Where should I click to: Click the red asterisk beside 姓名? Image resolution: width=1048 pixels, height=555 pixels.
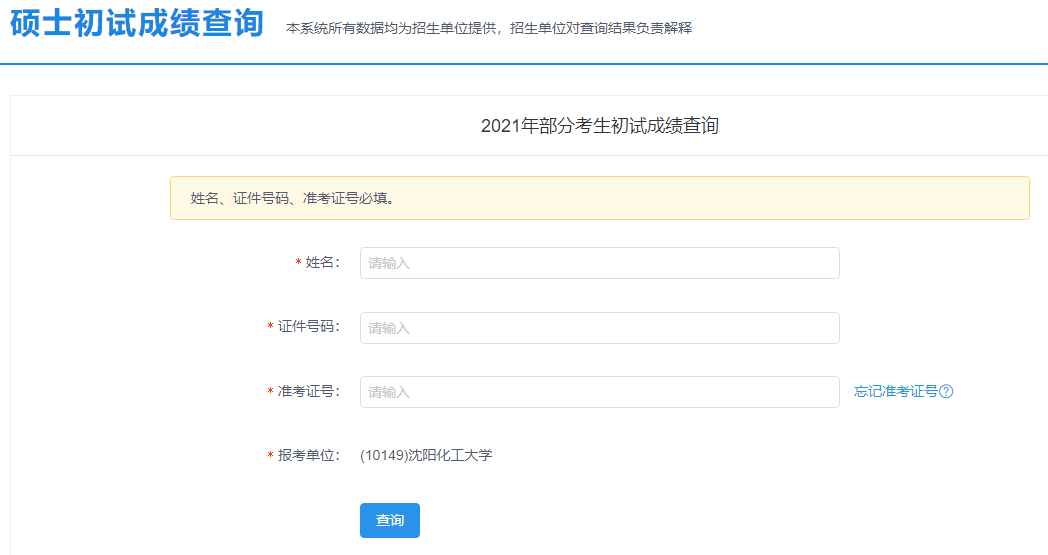(298, 264)
